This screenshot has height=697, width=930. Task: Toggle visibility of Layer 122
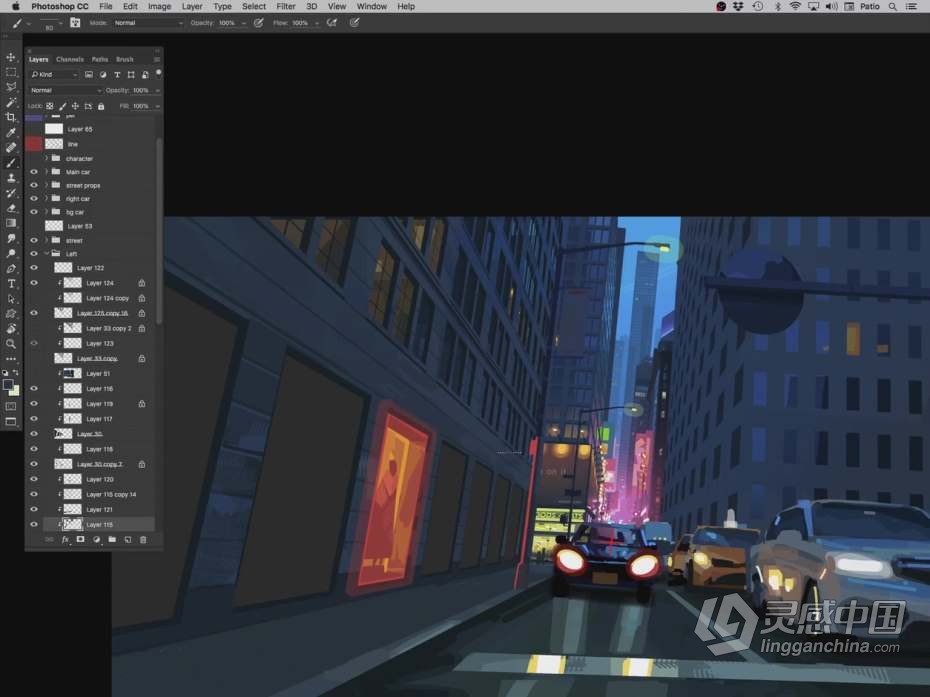34,268
